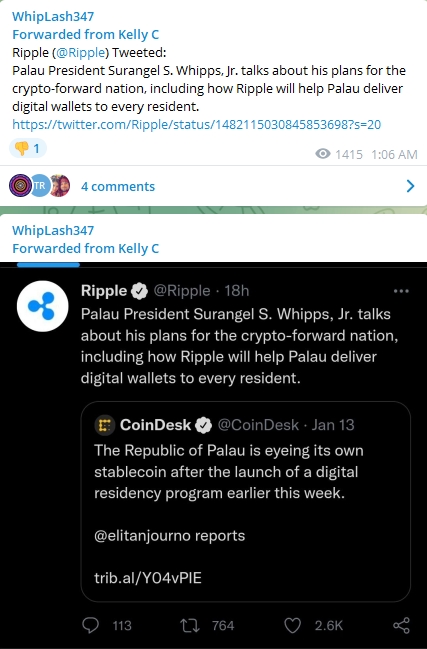Like the tweet with the heart icon
The width and height of the screenshot is (427, 649).
pos(293,625)
